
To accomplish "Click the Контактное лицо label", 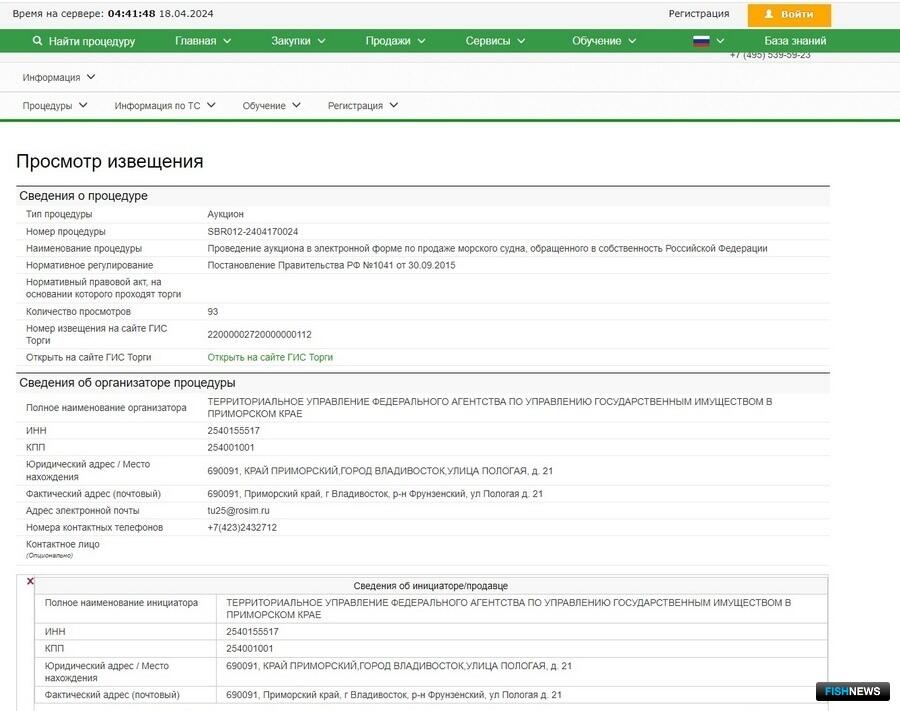I will (63, 544).
